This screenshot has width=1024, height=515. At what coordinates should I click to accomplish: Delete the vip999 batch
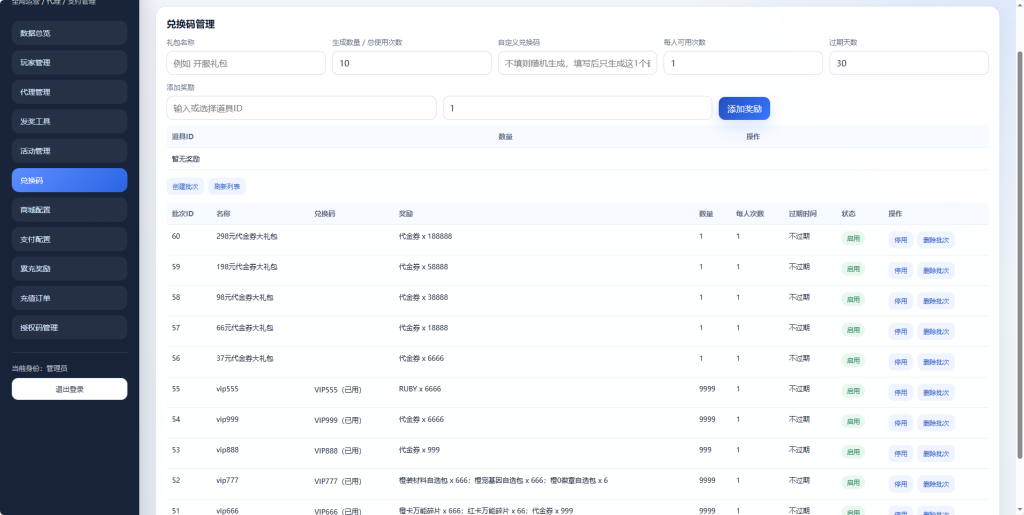click(x=936, y=423)
